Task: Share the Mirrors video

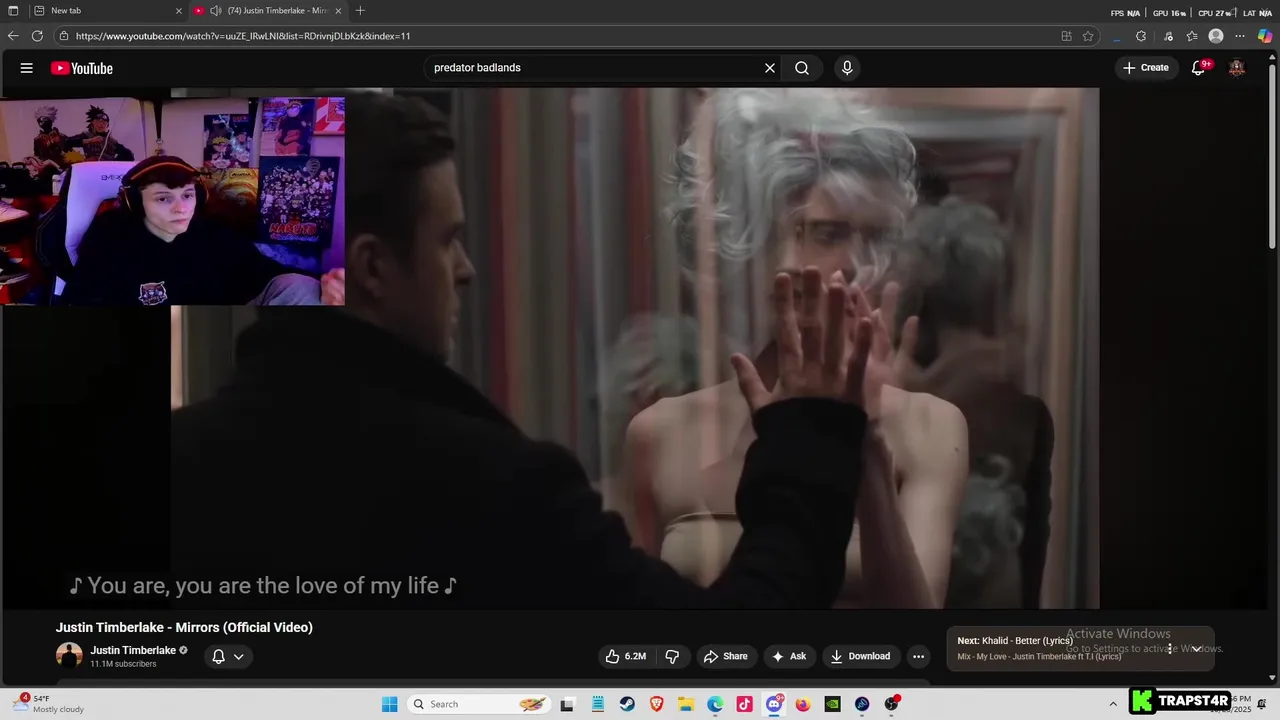Action: (x=726, y=656)
